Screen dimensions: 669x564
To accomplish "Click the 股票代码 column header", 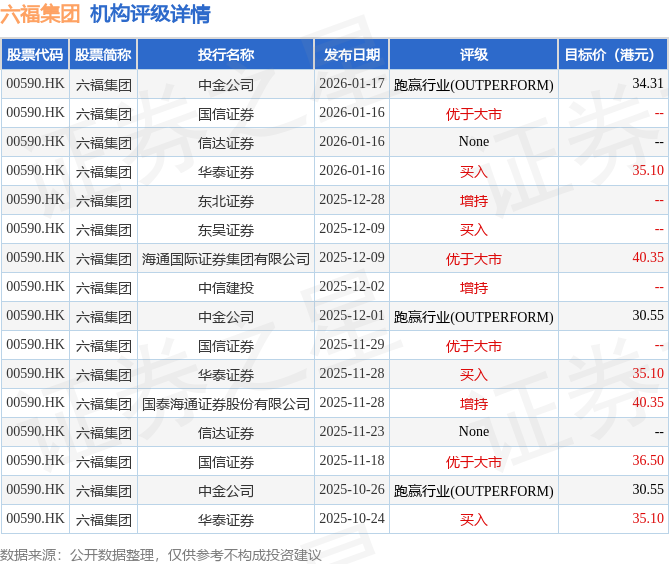I will coord(35,55).
